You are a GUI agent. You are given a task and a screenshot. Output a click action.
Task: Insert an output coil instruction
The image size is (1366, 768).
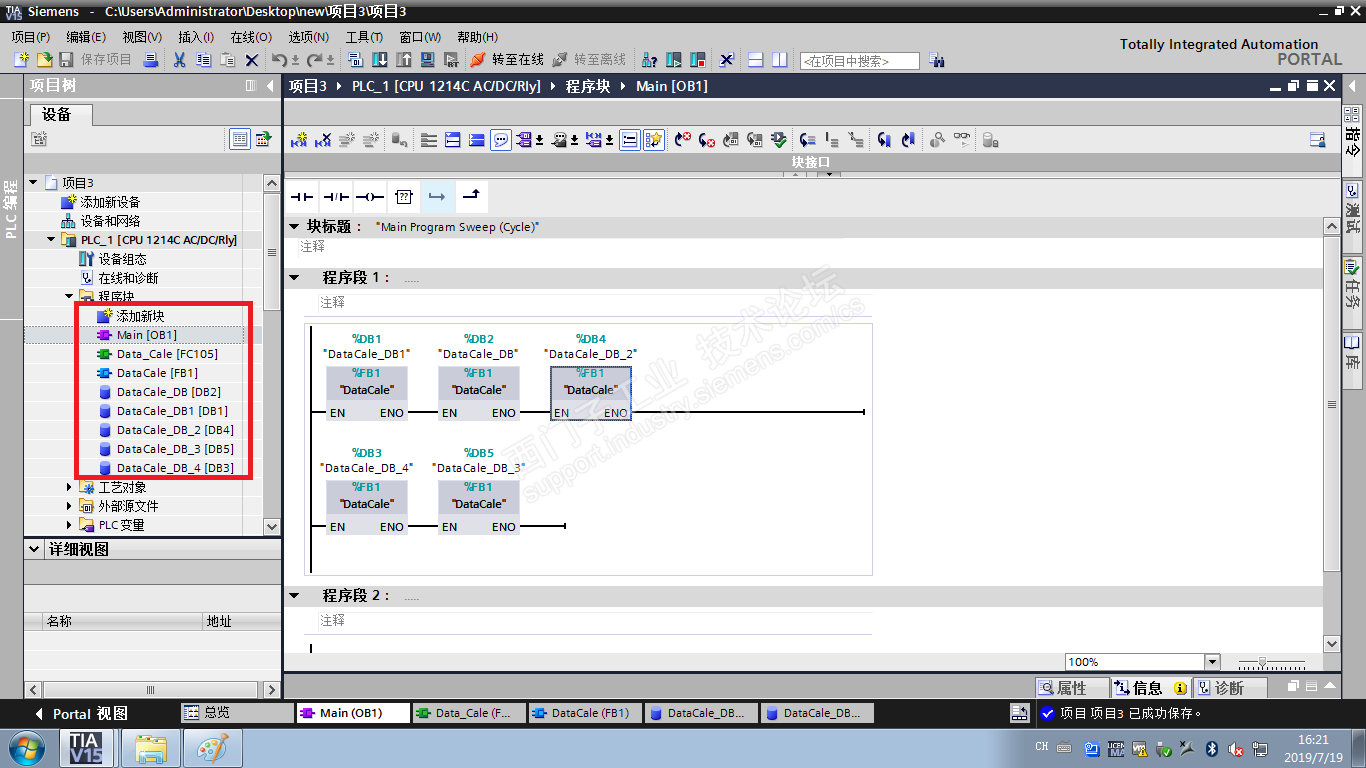point(370,196)
